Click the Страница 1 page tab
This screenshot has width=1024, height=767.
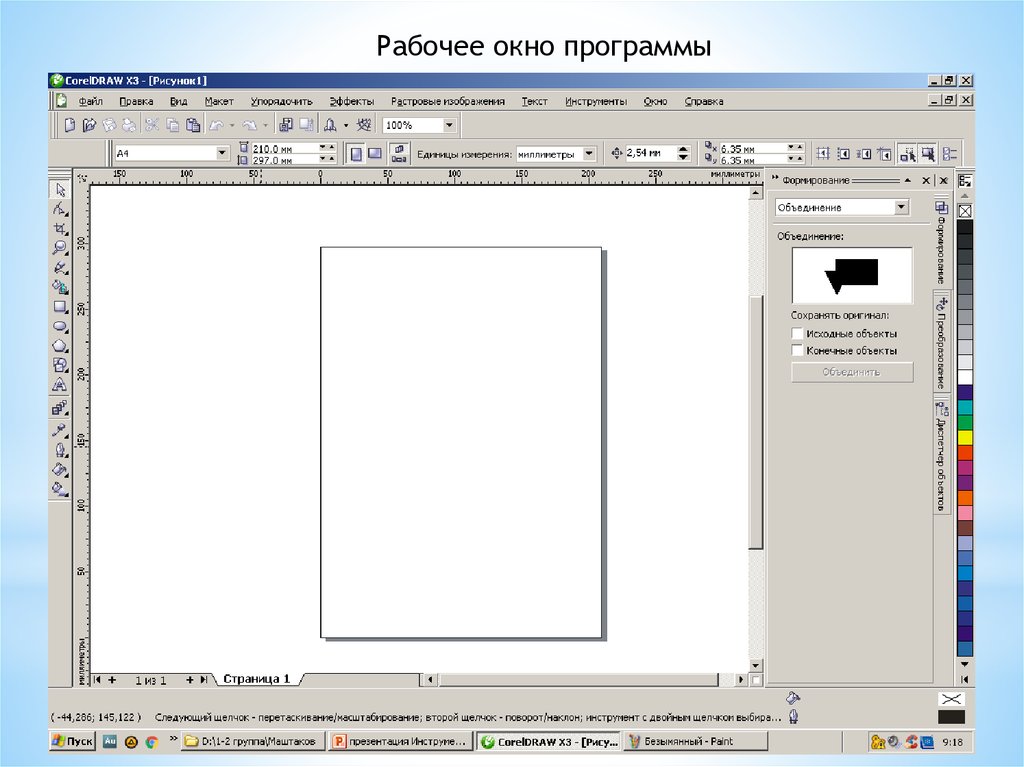256,679
